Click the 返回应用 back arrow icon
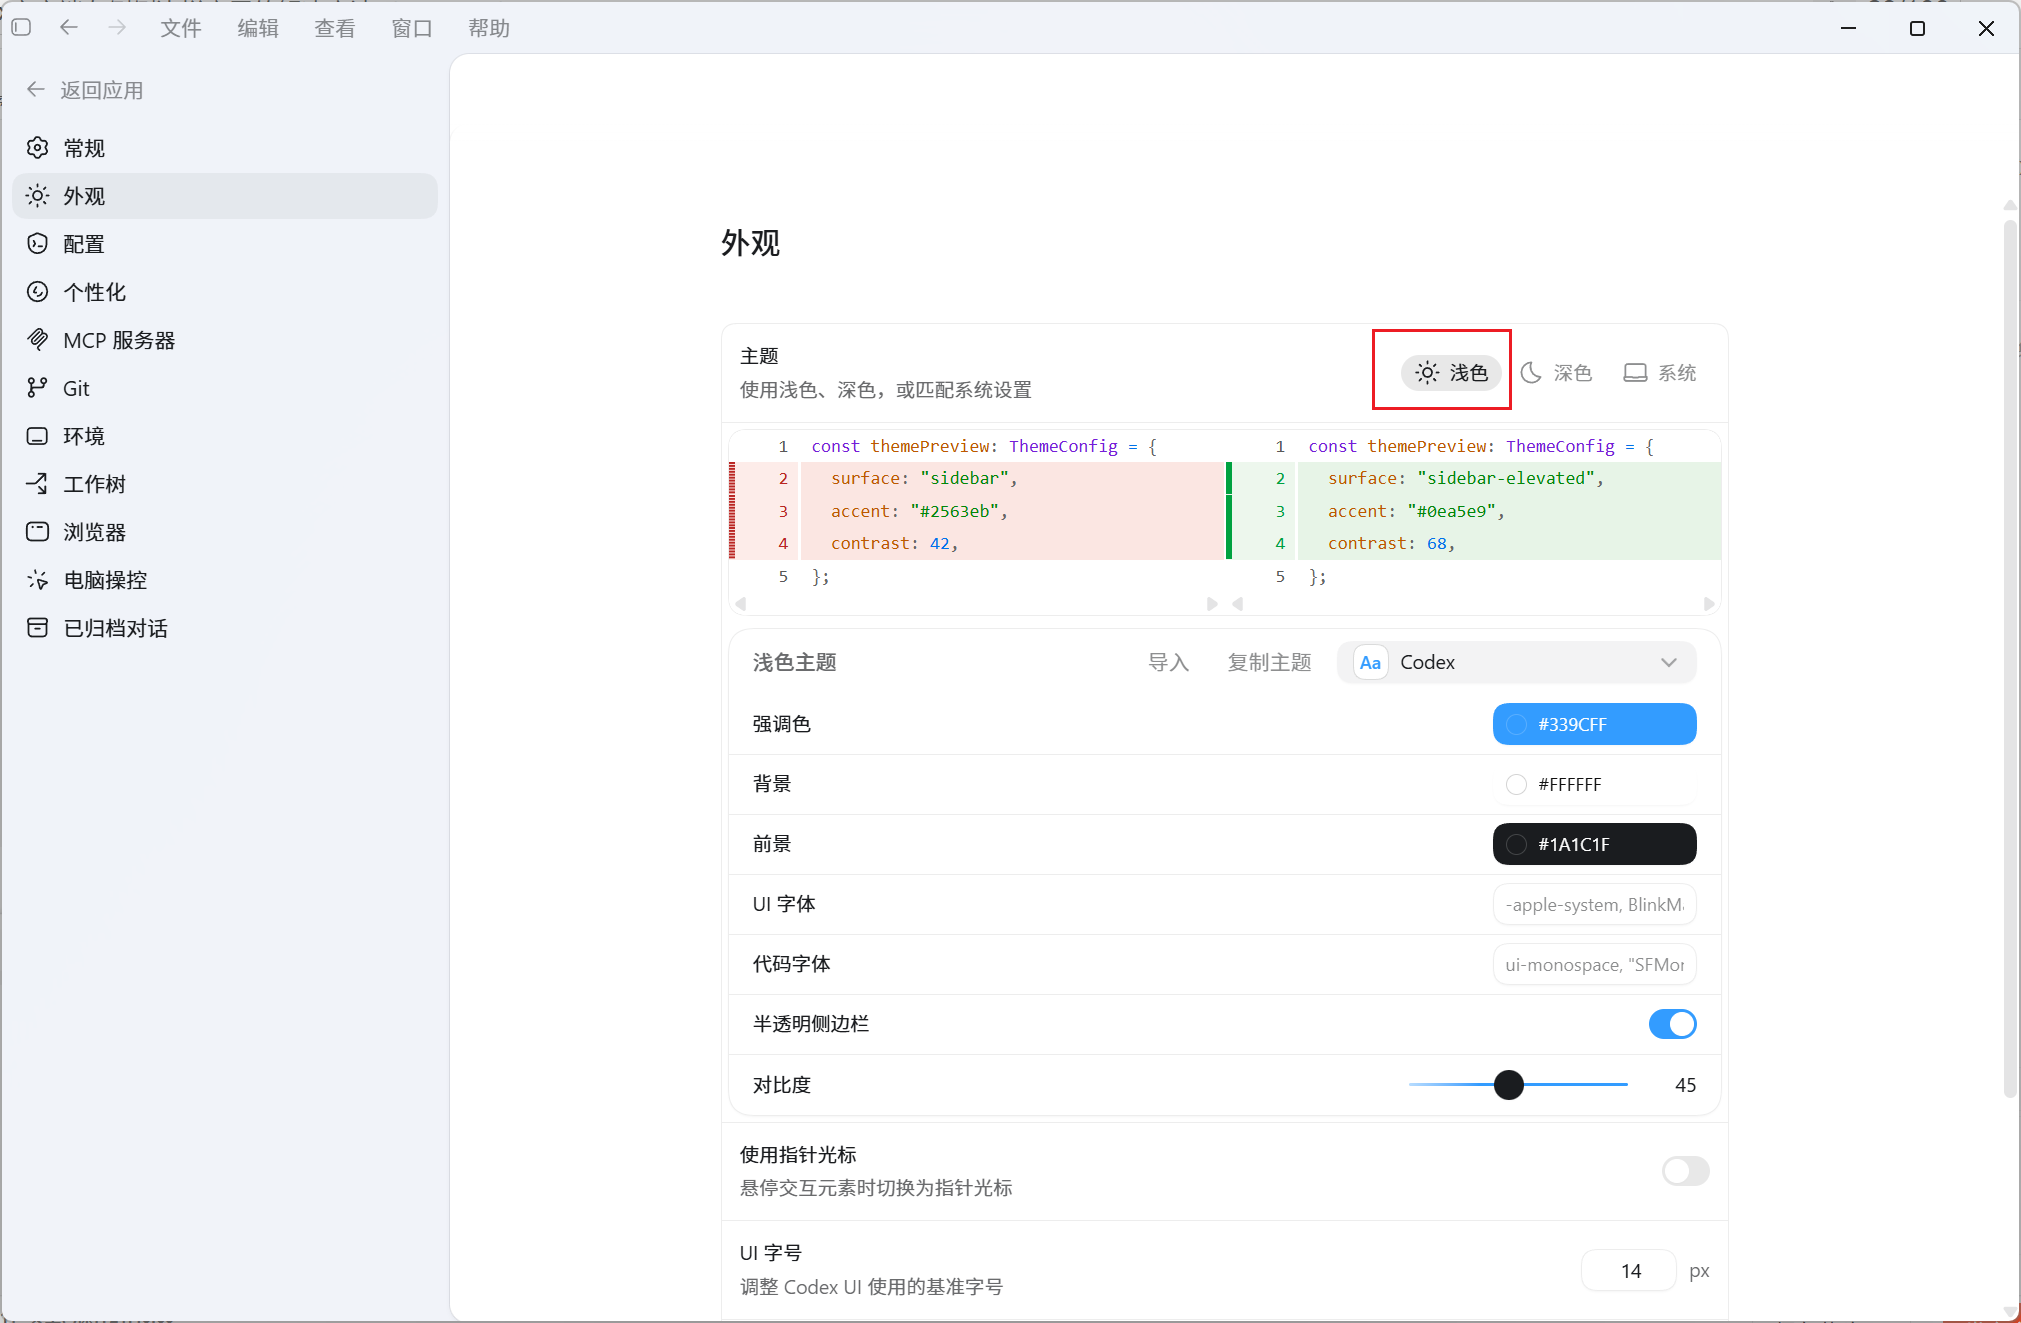The height and width of the screenshot is (1323, 2021). click(36, 90)
